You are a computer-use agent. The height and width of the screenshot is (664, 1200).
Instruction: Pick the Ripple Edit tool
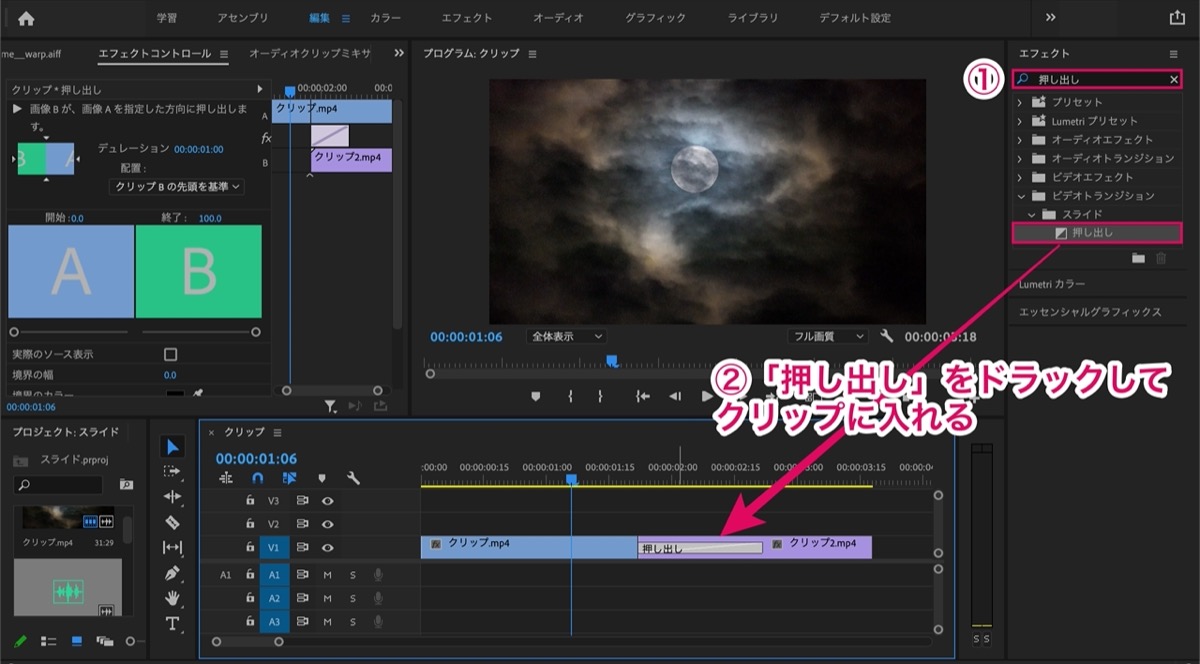coord(173,496)
